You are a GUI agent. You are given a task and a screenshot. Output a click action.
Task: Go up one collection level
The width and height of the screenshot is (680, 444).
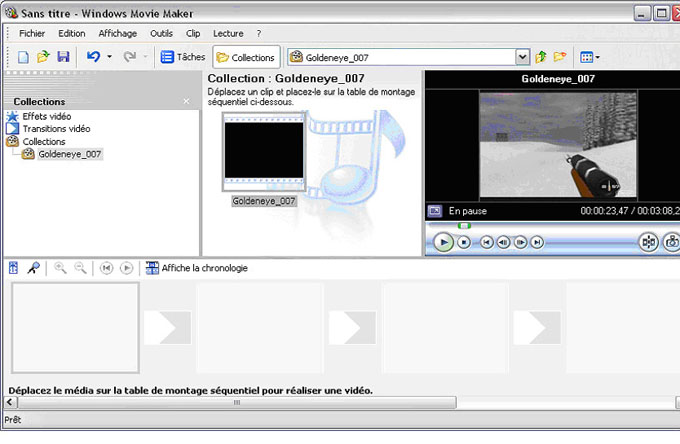coord(540,57)
